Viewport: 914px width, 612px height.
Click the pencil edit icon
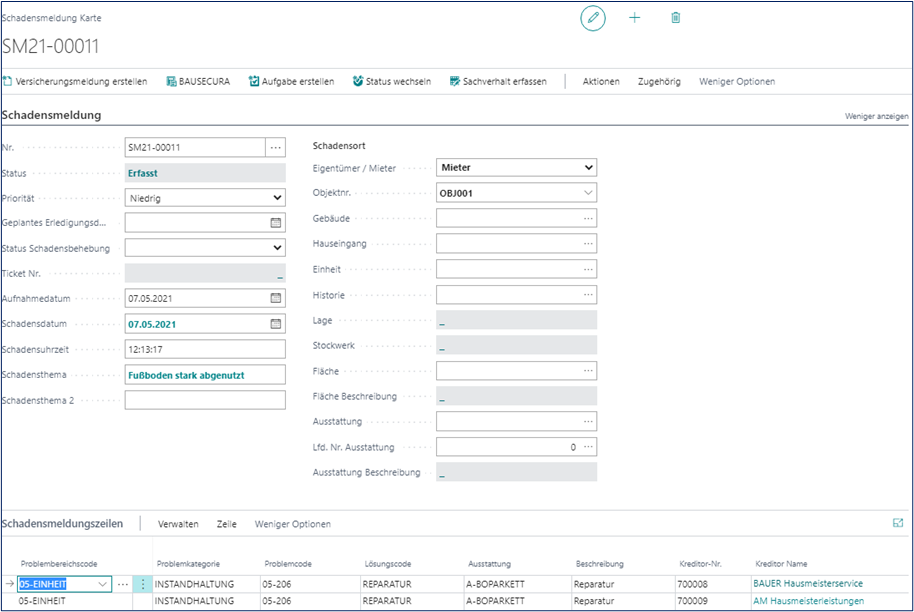593,18
